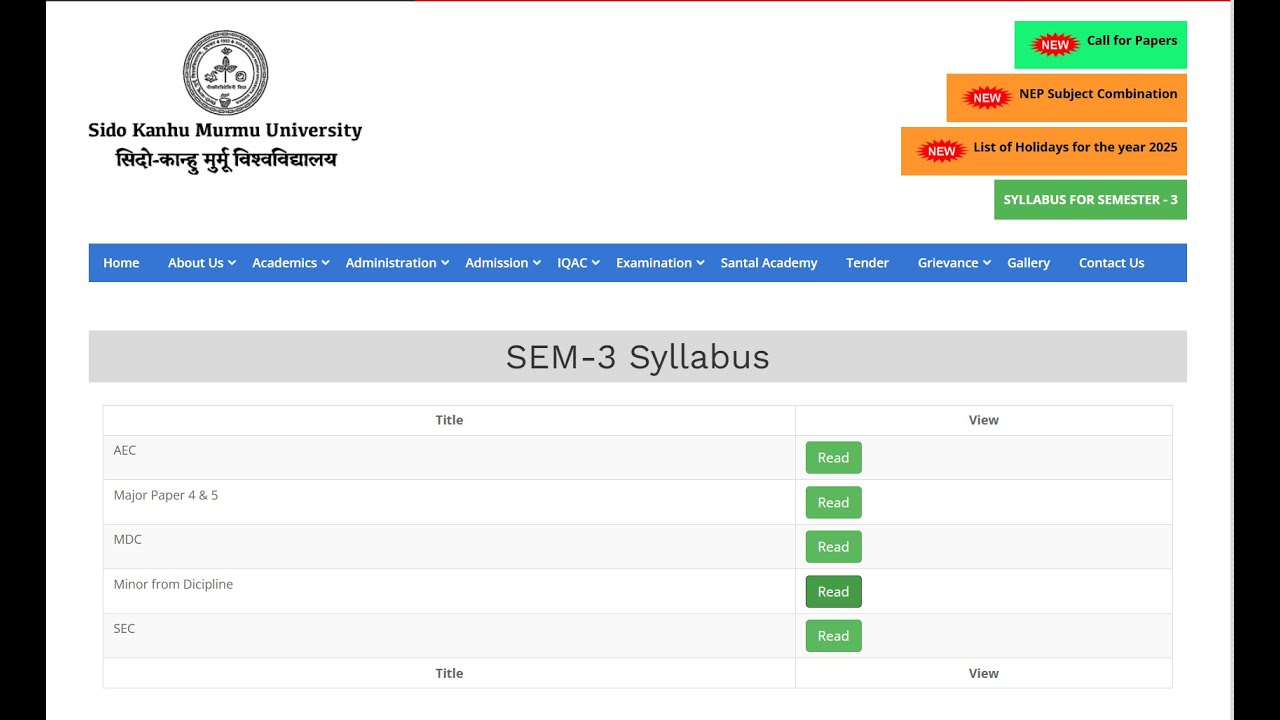Click the university name text under the logo
The height and width of the screenshot is (720, 1280).
225,130
